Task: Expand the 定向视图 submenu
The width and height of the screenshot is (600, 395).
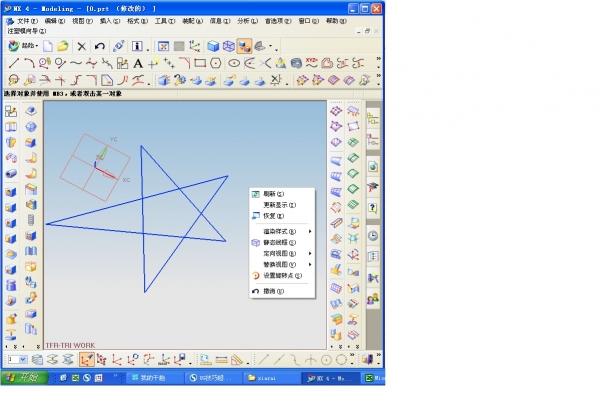Action: point(282,253)
